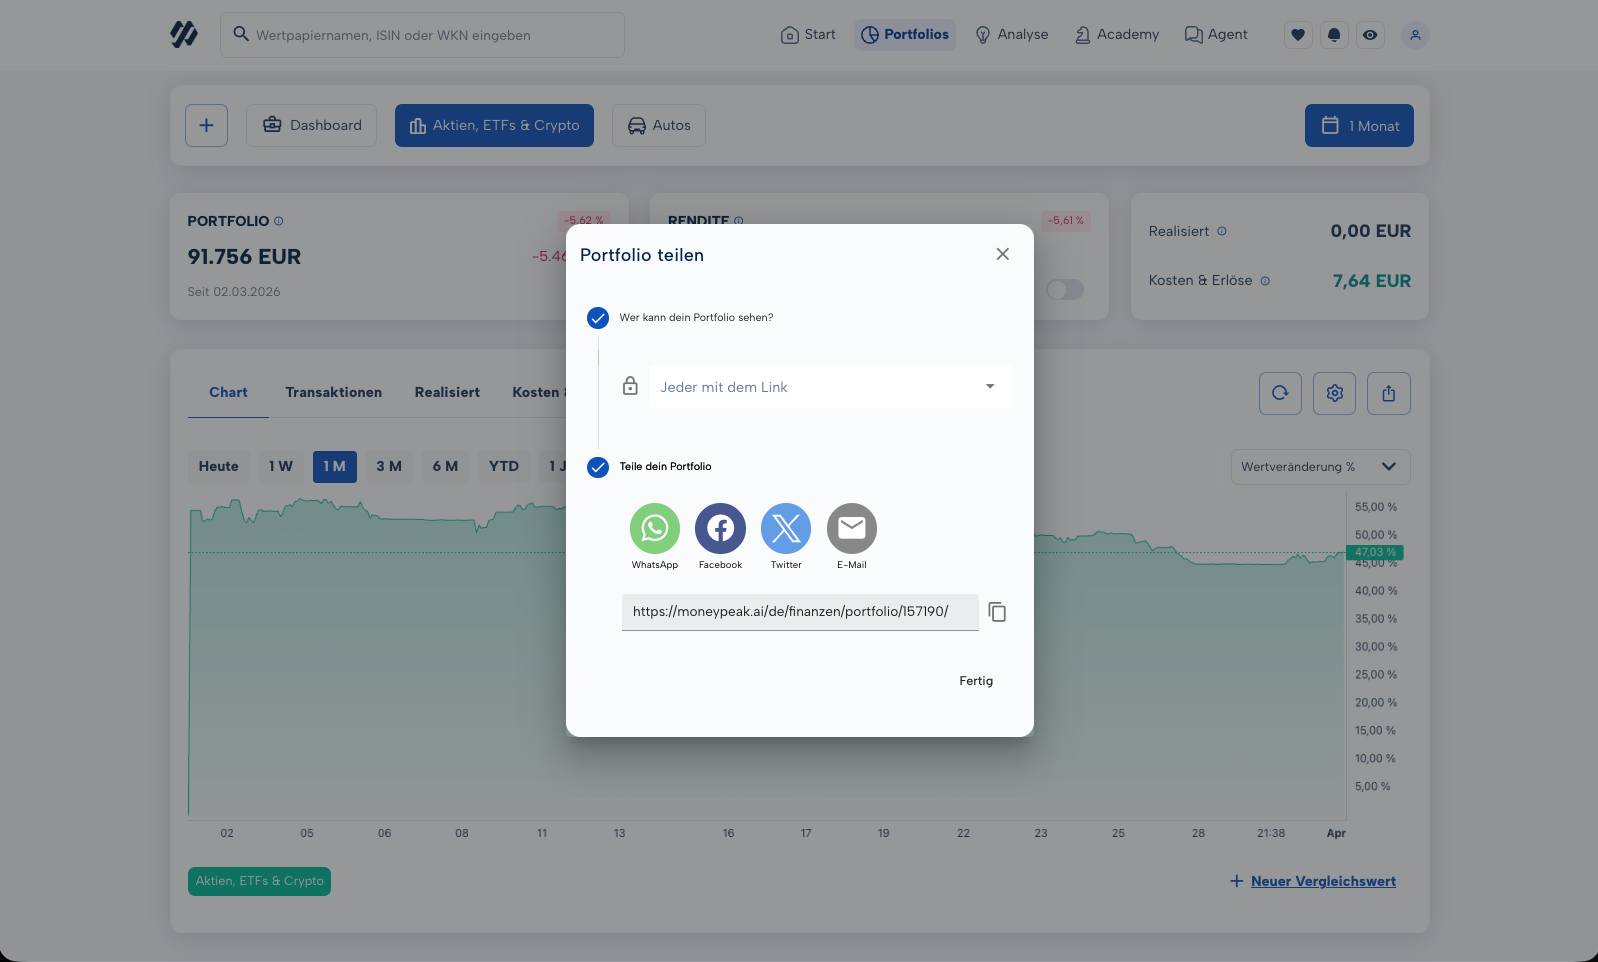Screen dimensions: 1598x962
Task: Open the chart settings gear icon
Action: [x=1334, y=393]
